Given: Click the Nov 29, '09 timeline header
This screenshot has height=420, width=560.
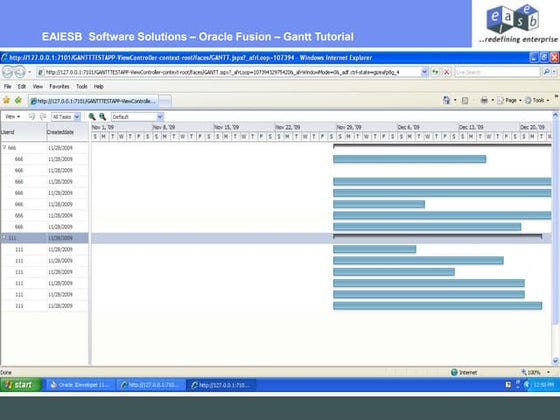Looking at the screenshot, I should coord(366,127).
